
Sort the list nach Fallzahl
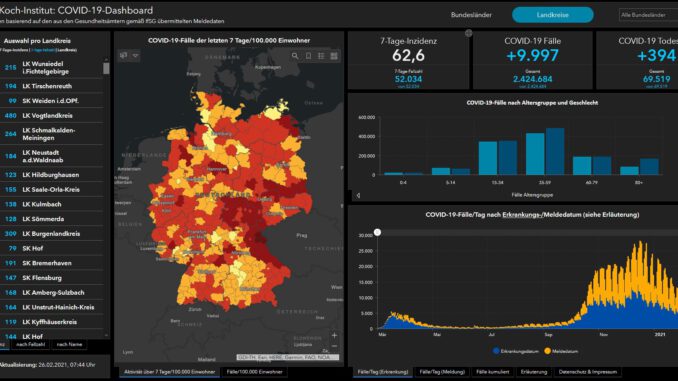[31, 345]
